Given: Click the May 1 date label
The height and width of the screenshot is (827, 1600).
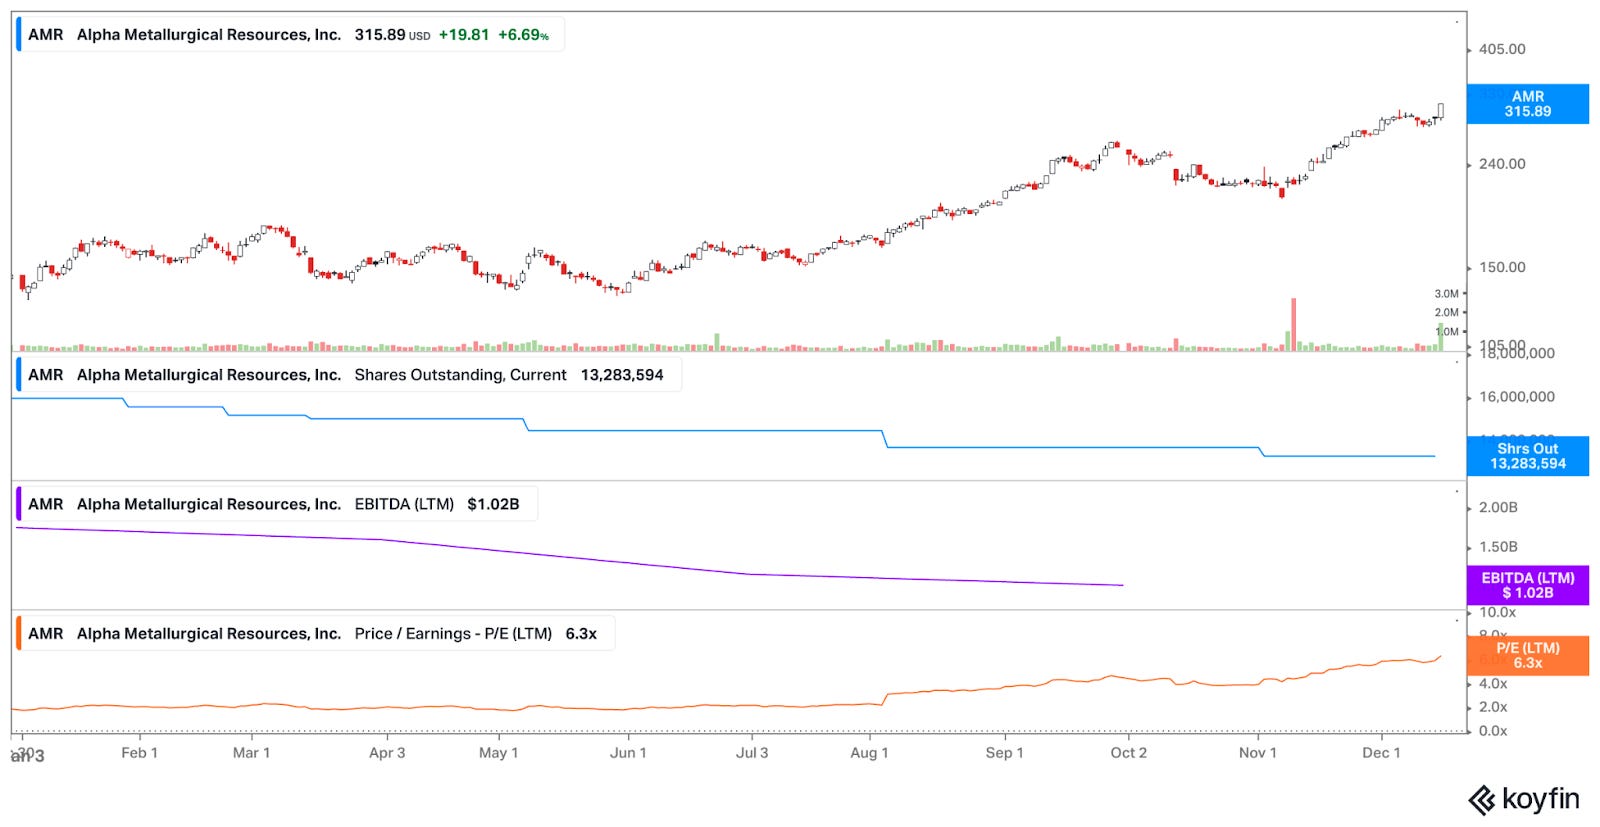Looking at the screenshot, I should coord(498,753).
